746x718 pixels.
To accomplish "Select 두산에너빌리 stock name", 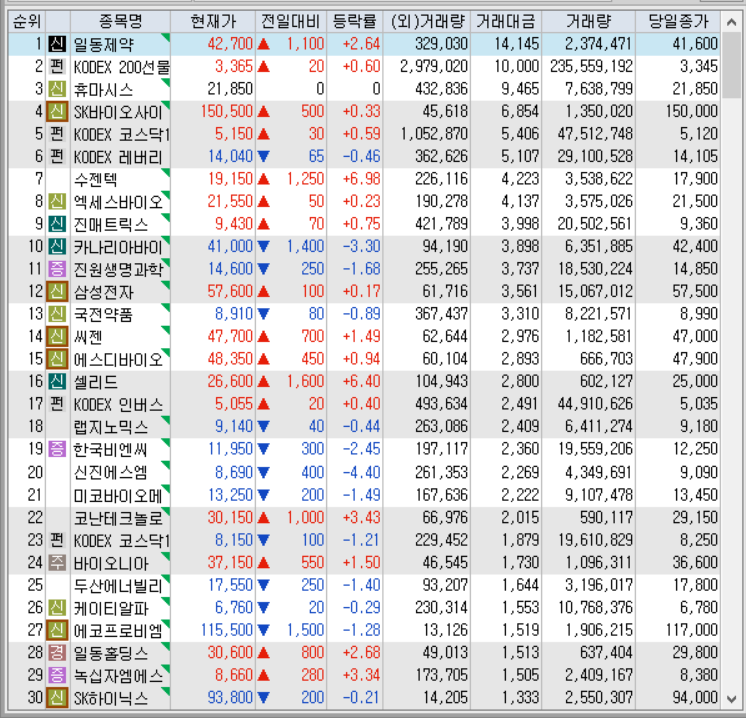I will [x=118, y=586].
